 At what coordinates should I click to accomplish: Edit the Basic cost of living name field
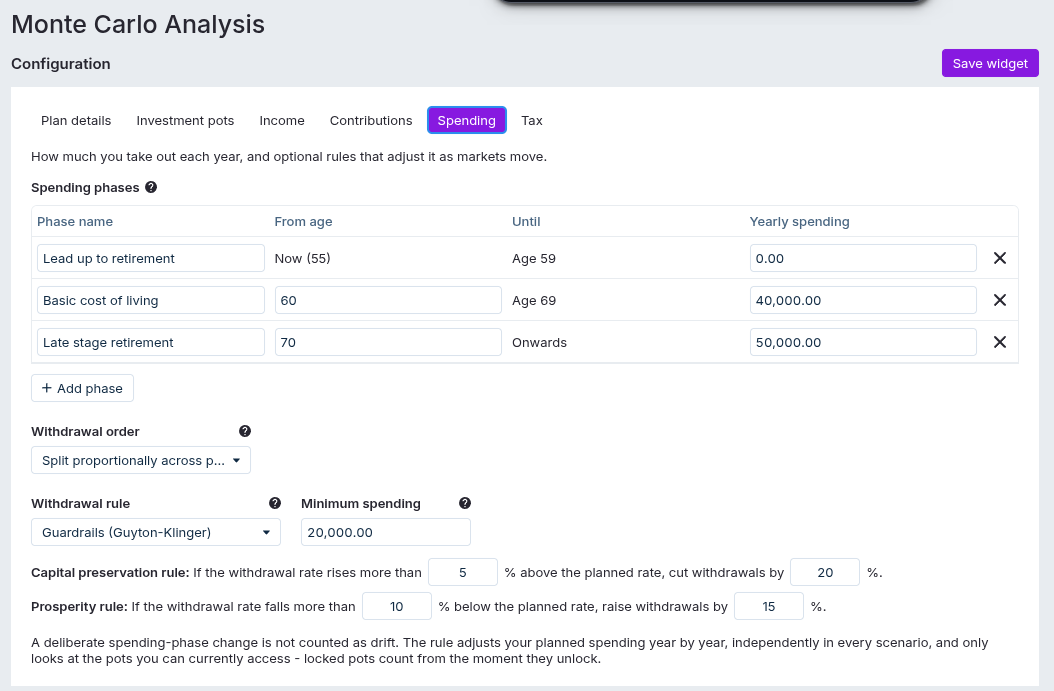pyautogui.click(x=151, y=300)
